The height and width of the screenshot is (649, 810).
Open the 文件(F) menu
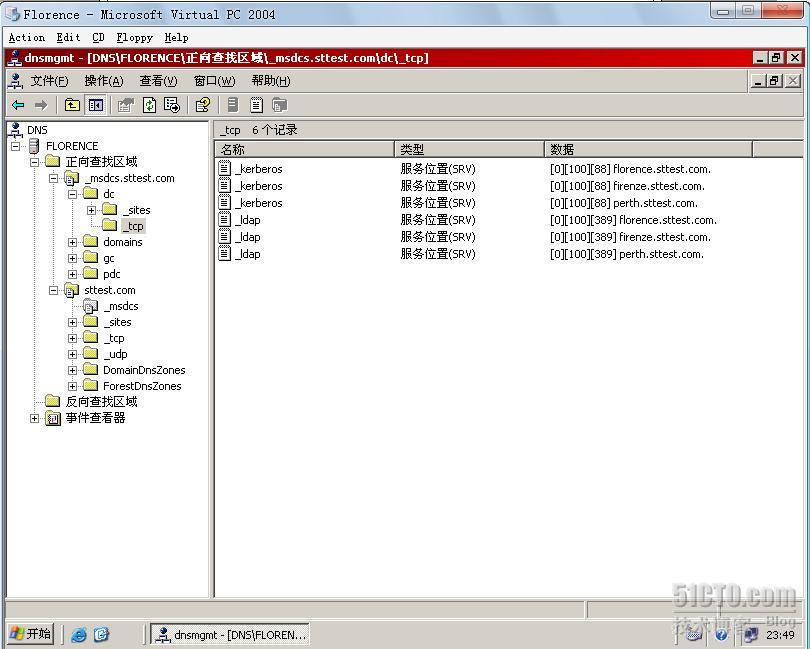click(x=49, y=81)
